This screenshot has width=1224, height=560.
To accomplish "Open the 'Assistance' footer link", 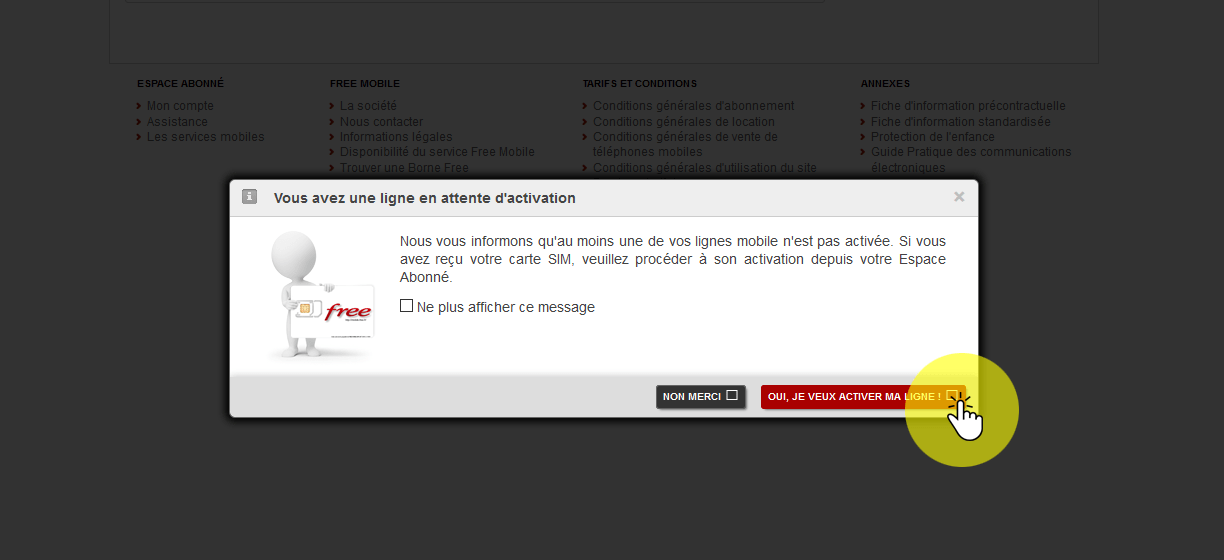I will click(x=177, y=122).
